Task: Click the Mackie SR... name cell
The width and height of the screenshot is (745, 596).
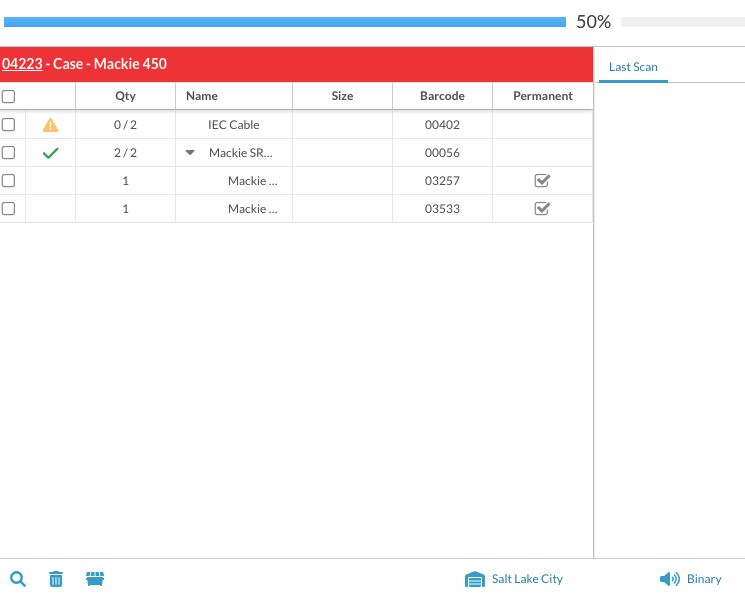Action: click(234, 153)
